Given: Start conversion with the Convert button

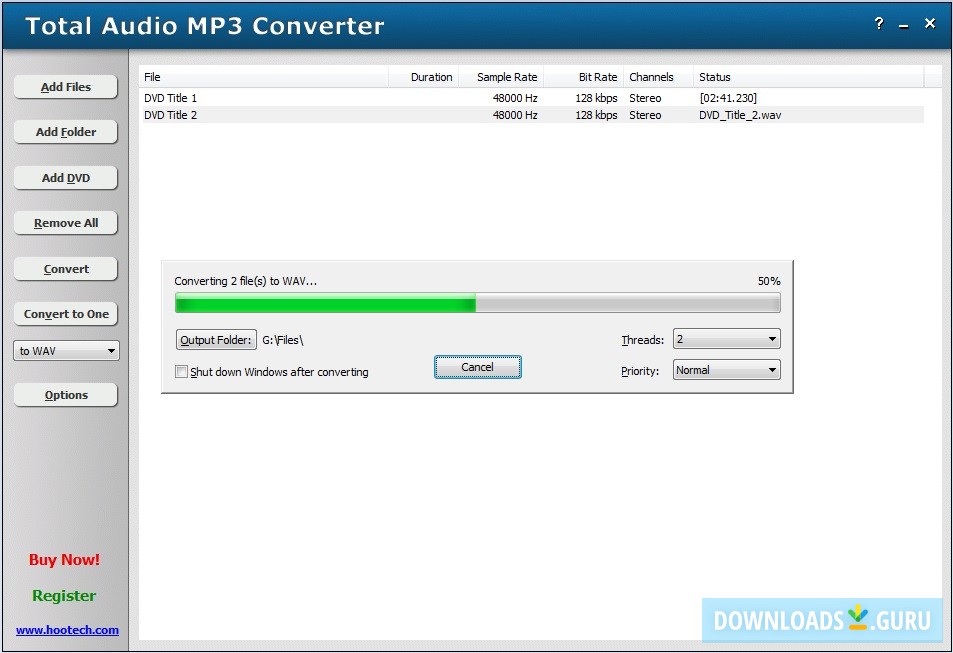Looking at the screenshot, I should click(x=65, y=268).
